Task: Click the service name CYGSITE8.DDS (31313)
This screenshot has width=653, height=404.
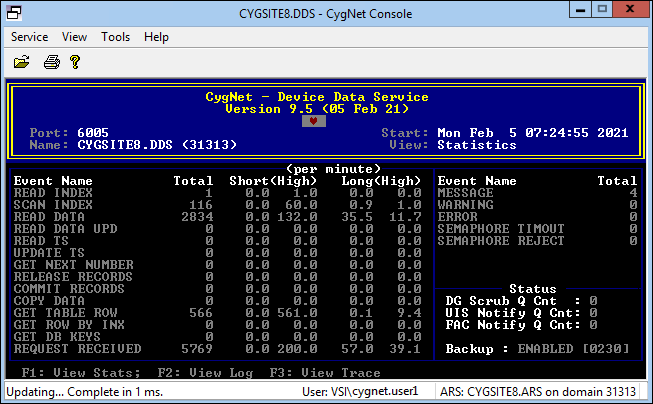Action: tap(157, 145)
